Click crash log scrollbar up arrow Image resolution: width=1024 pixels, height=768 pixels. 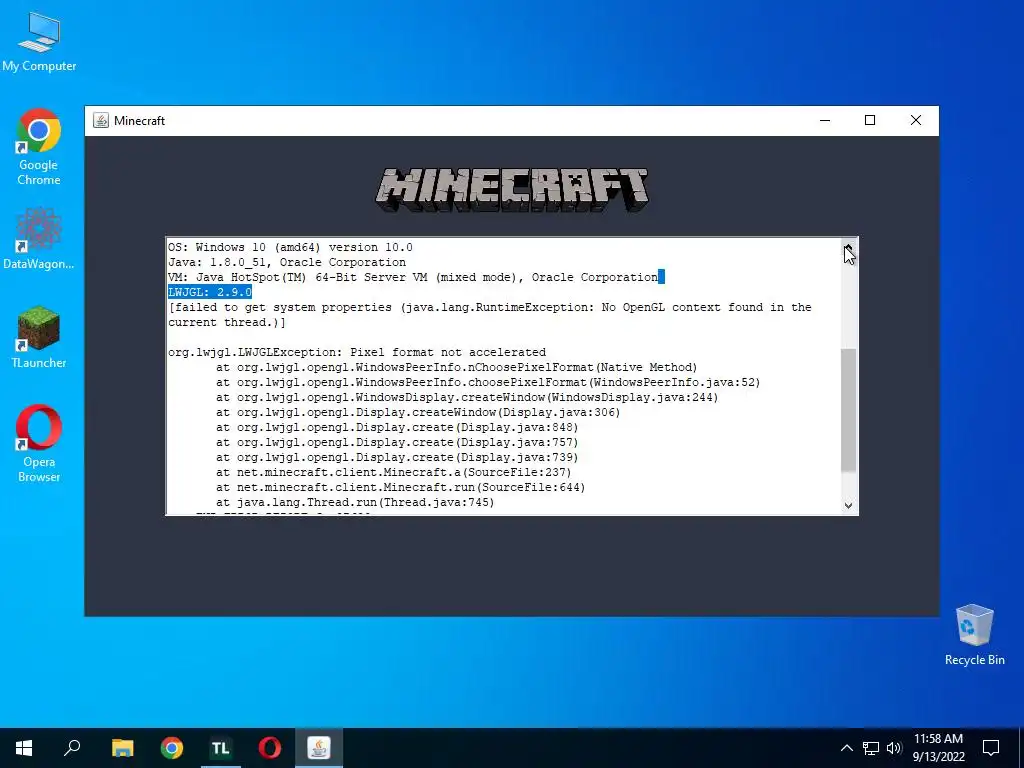click(x=848, y=248)
